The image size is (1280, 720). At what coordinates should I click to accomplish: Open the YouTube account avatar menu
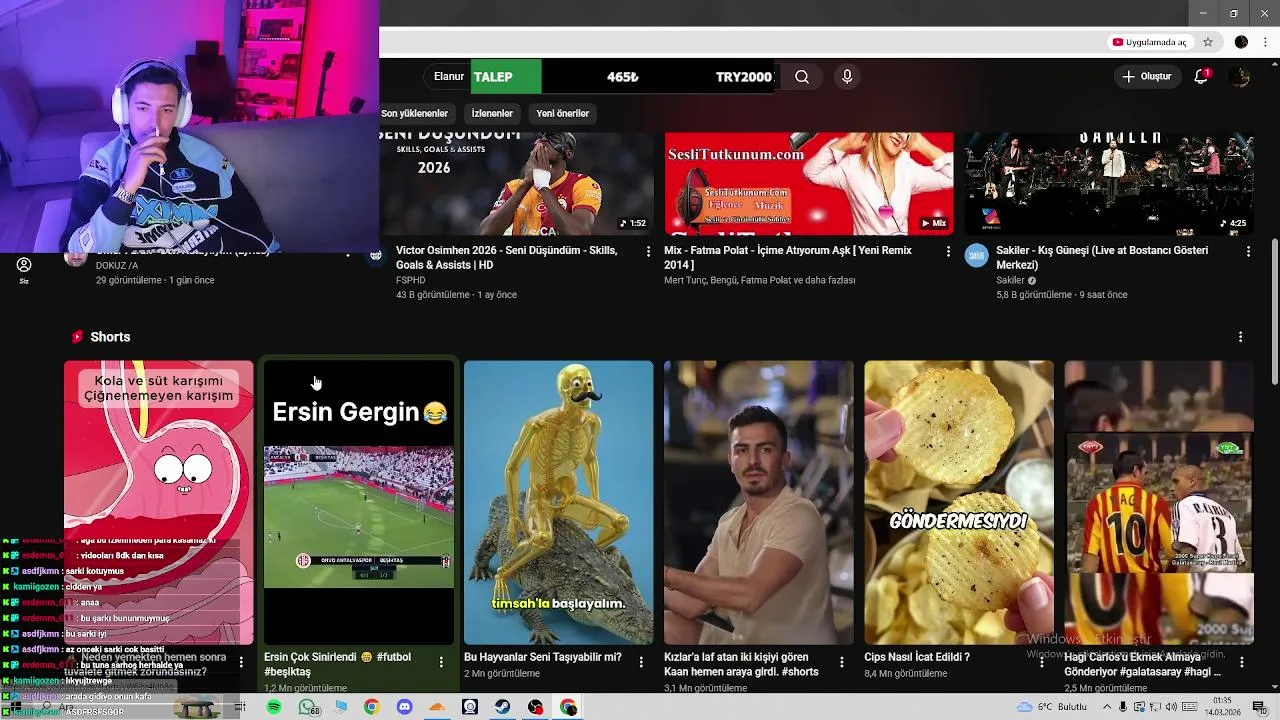[x=1240, y=77]
